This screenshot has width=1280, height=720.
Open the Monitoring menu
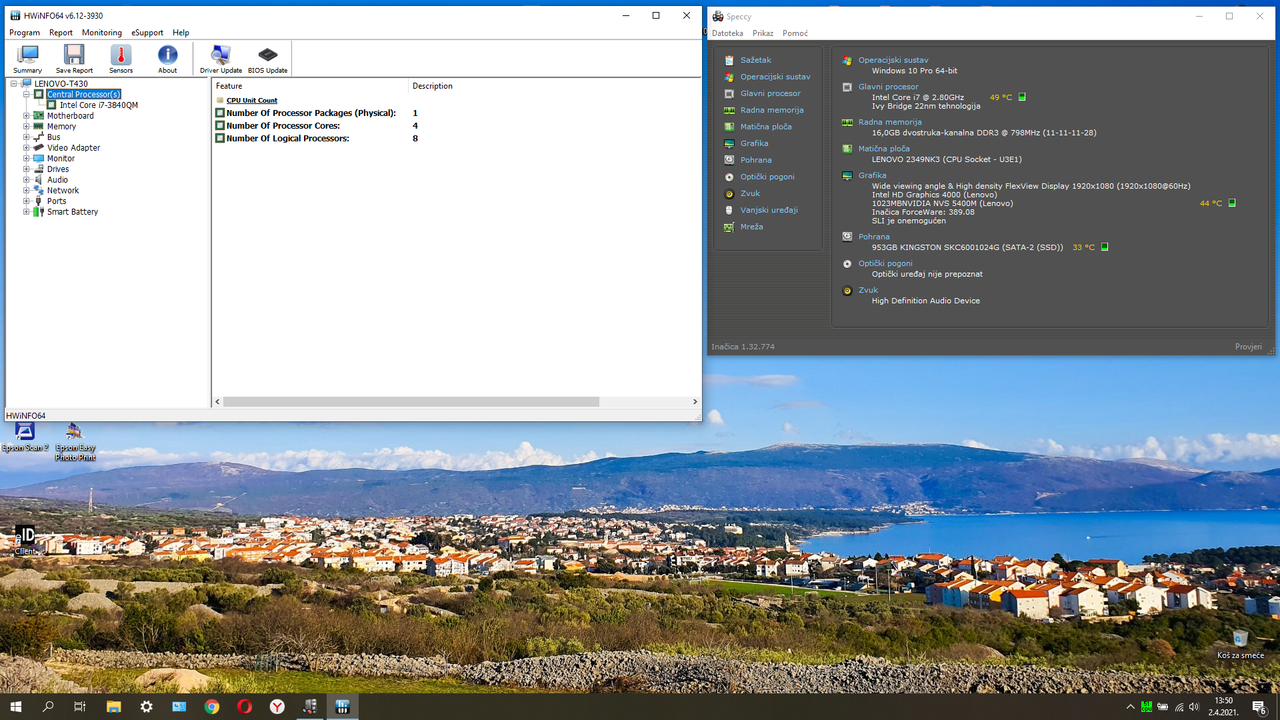[102, 32]
